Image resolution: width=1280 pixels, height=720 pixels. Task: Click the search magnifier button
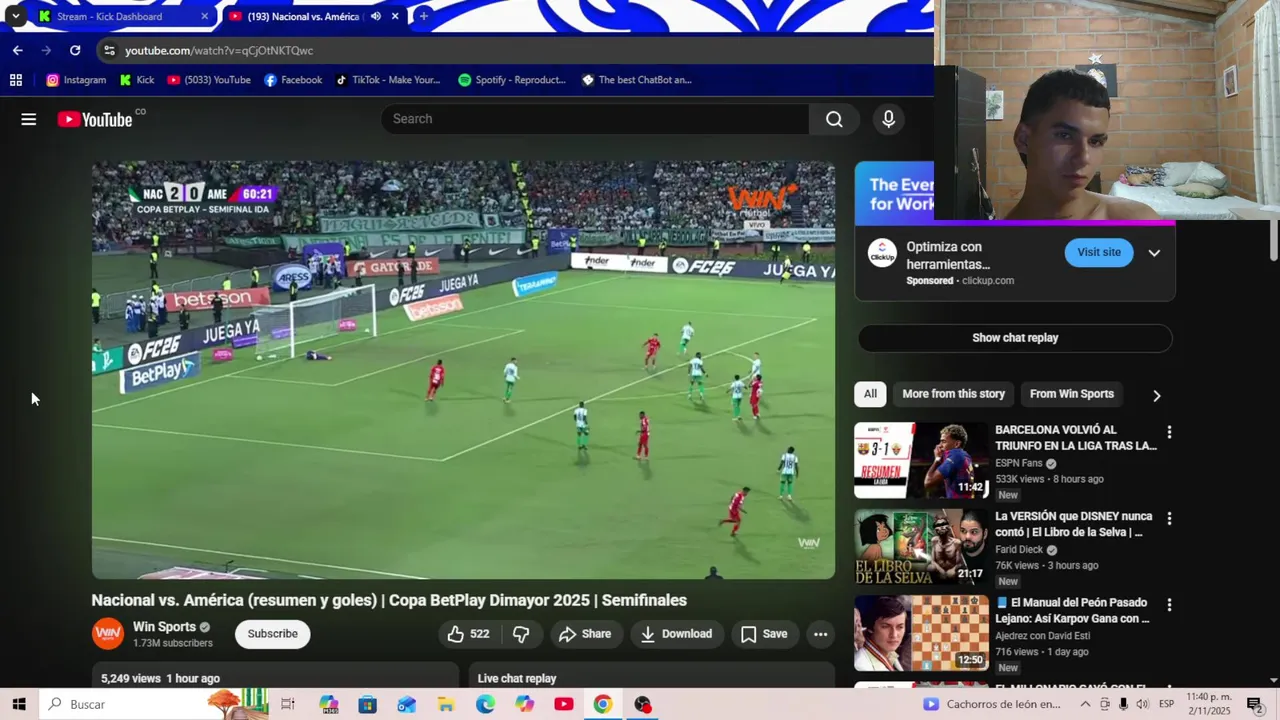point(834,119)
